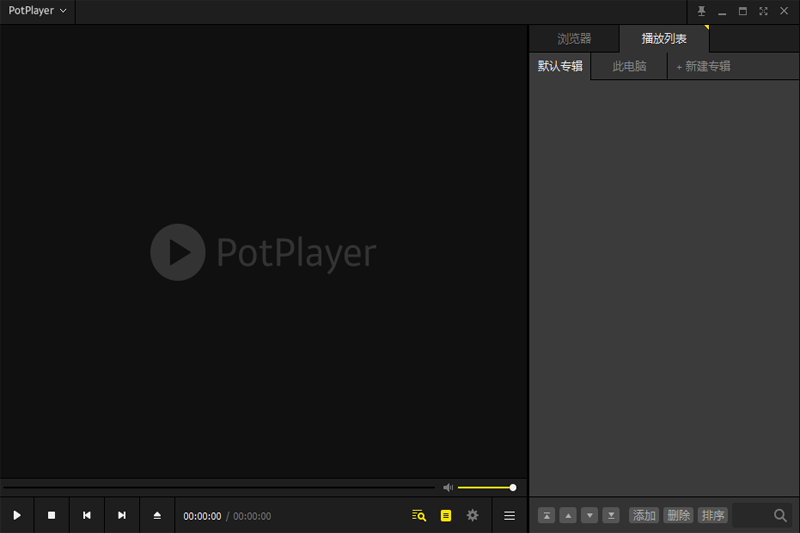
Task: Select the 此电脑 album tab
Action: click(x=629, y=67)
